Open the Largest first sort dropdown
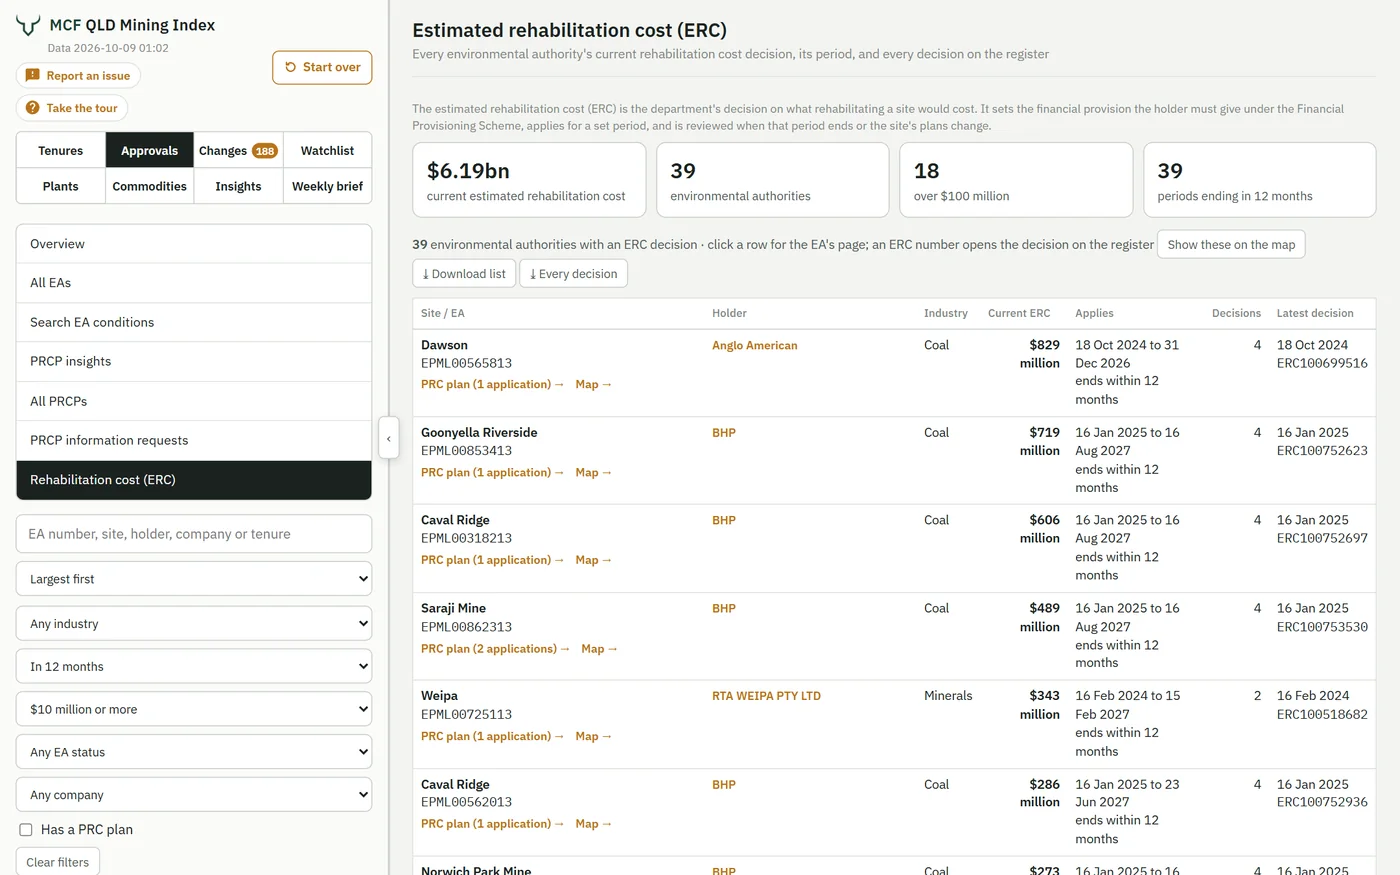The height and width of the screenshot is (875, 1400). pos(194,579)
